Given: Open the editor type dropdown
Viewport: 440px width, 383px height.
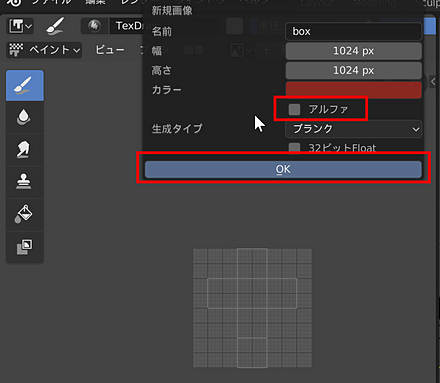Looking at the screenshot, I should click(x=20, y=26).
